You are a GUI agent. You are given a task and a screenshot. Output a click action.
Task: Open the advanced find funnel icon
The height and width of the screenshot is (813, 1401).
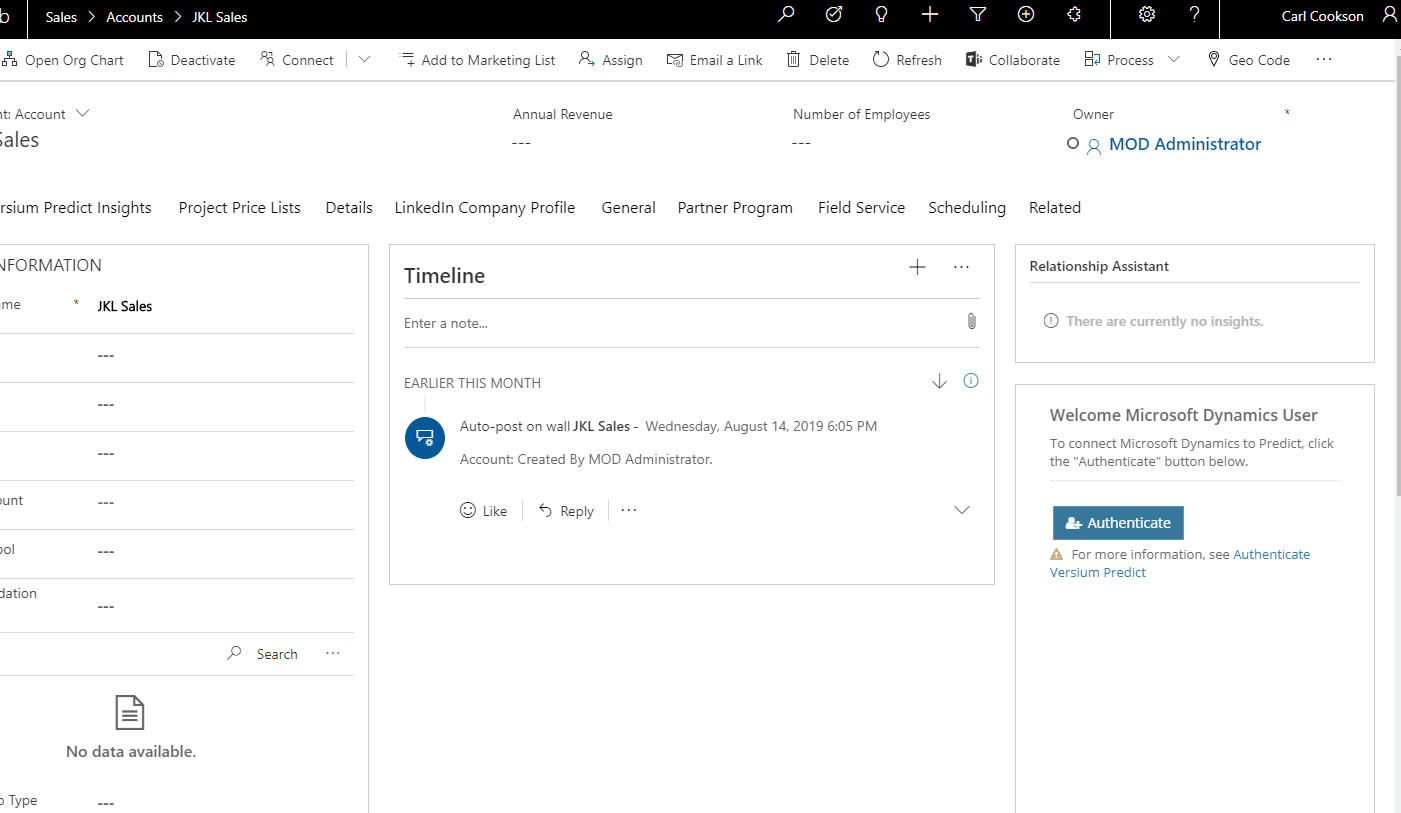pos(978,15)
